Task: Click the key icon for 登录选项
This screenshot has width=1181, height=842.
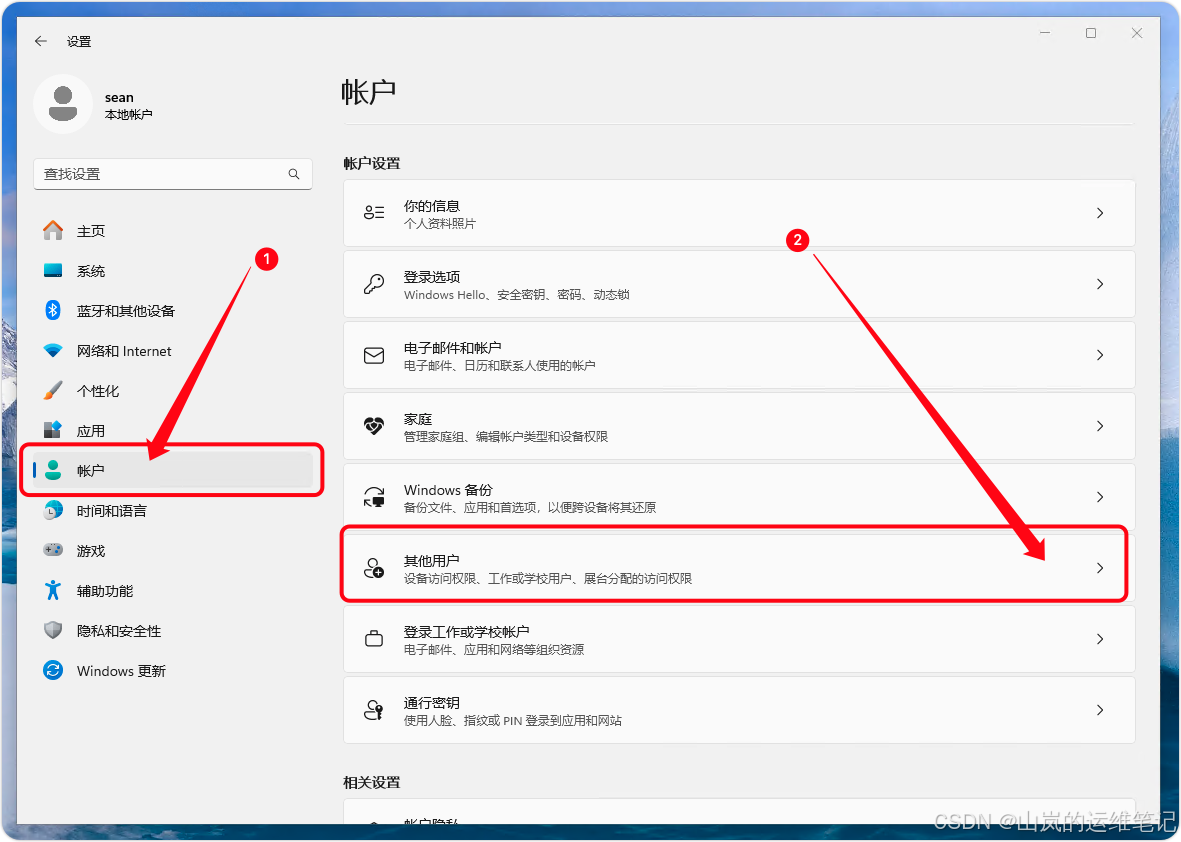Action: pyautogui.click(x=374, y=284)
